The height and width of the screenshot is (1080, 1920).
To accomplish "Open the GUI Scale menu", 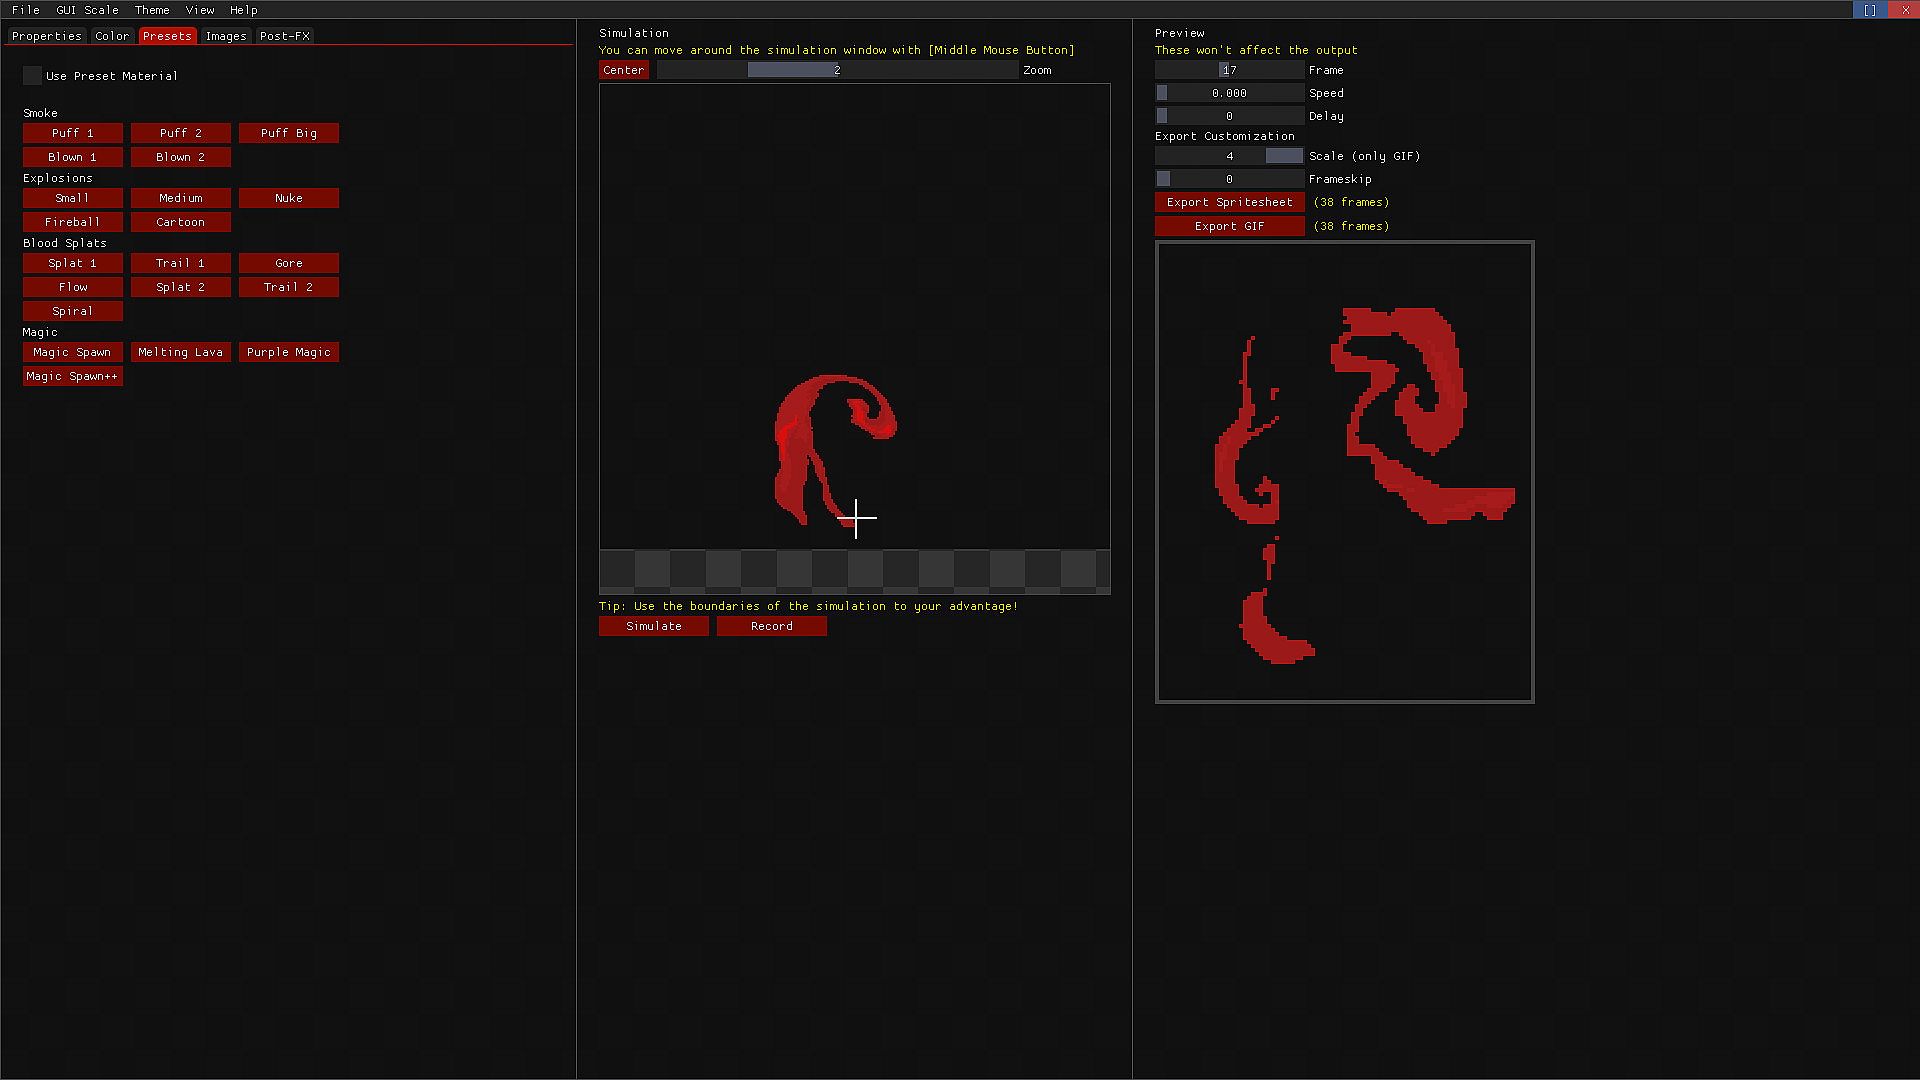I will click(x=87, y=10).
